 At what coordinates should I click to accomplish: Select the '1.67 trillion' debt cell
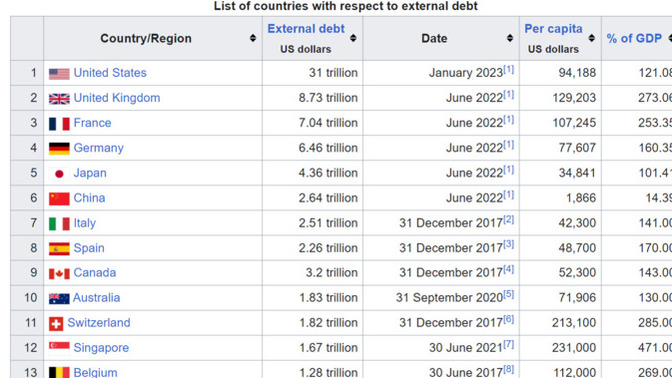pyautogui.click(x=312, y=348)
